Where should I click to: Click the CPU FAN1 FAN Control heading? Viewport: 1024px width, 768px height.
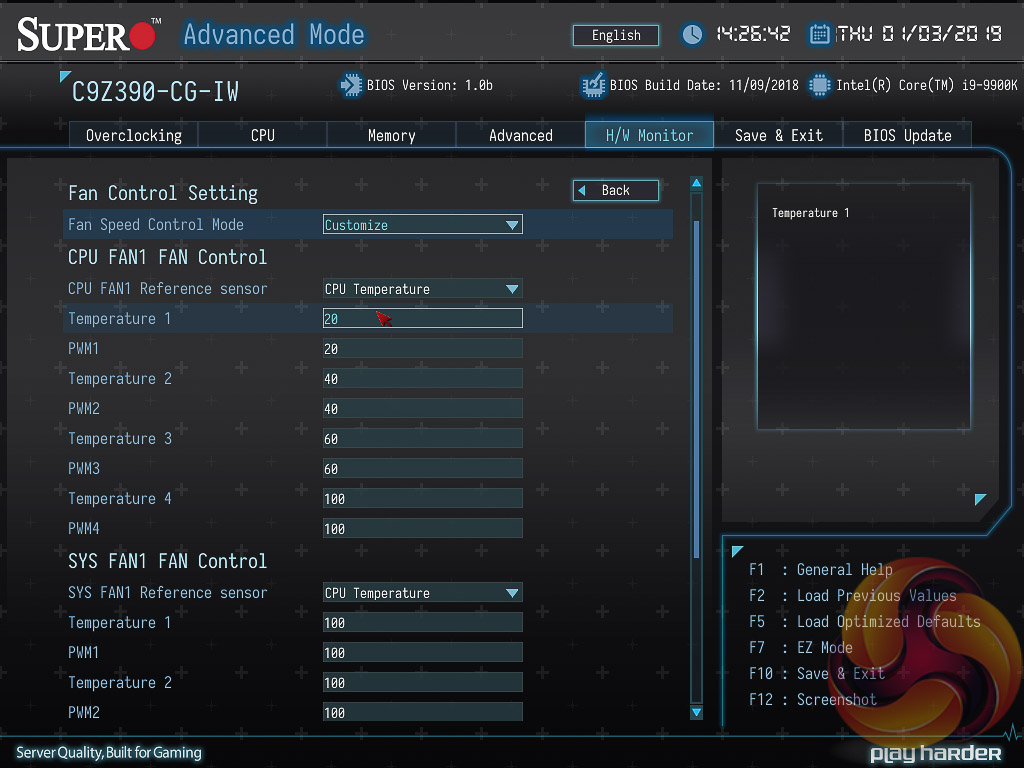(x=167, y=257)
